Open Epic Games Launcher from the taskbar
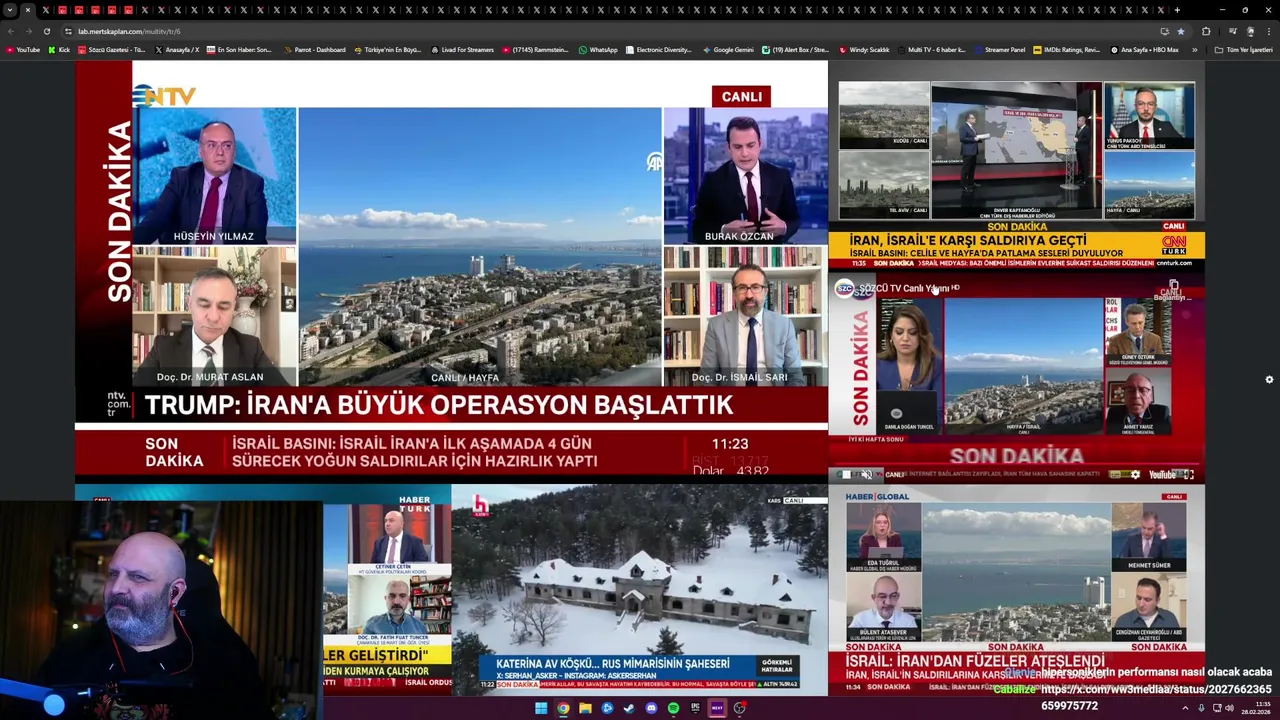This screenshot has height=720, width=1280. coord(695,708)
